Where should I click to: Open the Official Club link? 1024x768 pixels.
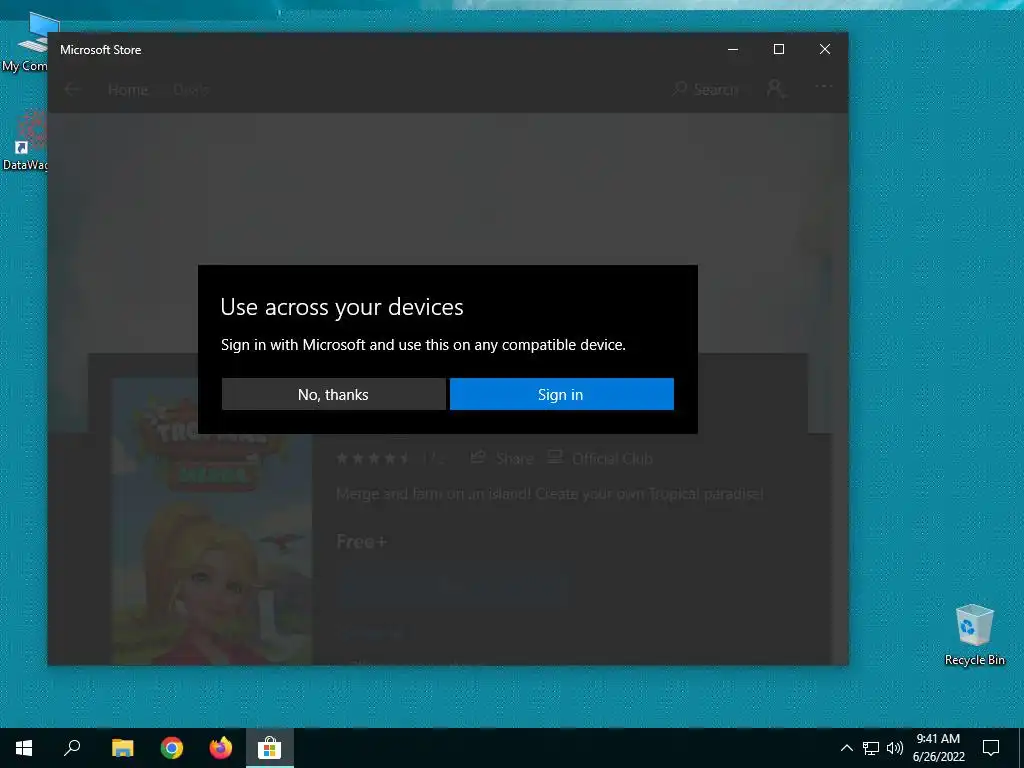tap(600, 458)
